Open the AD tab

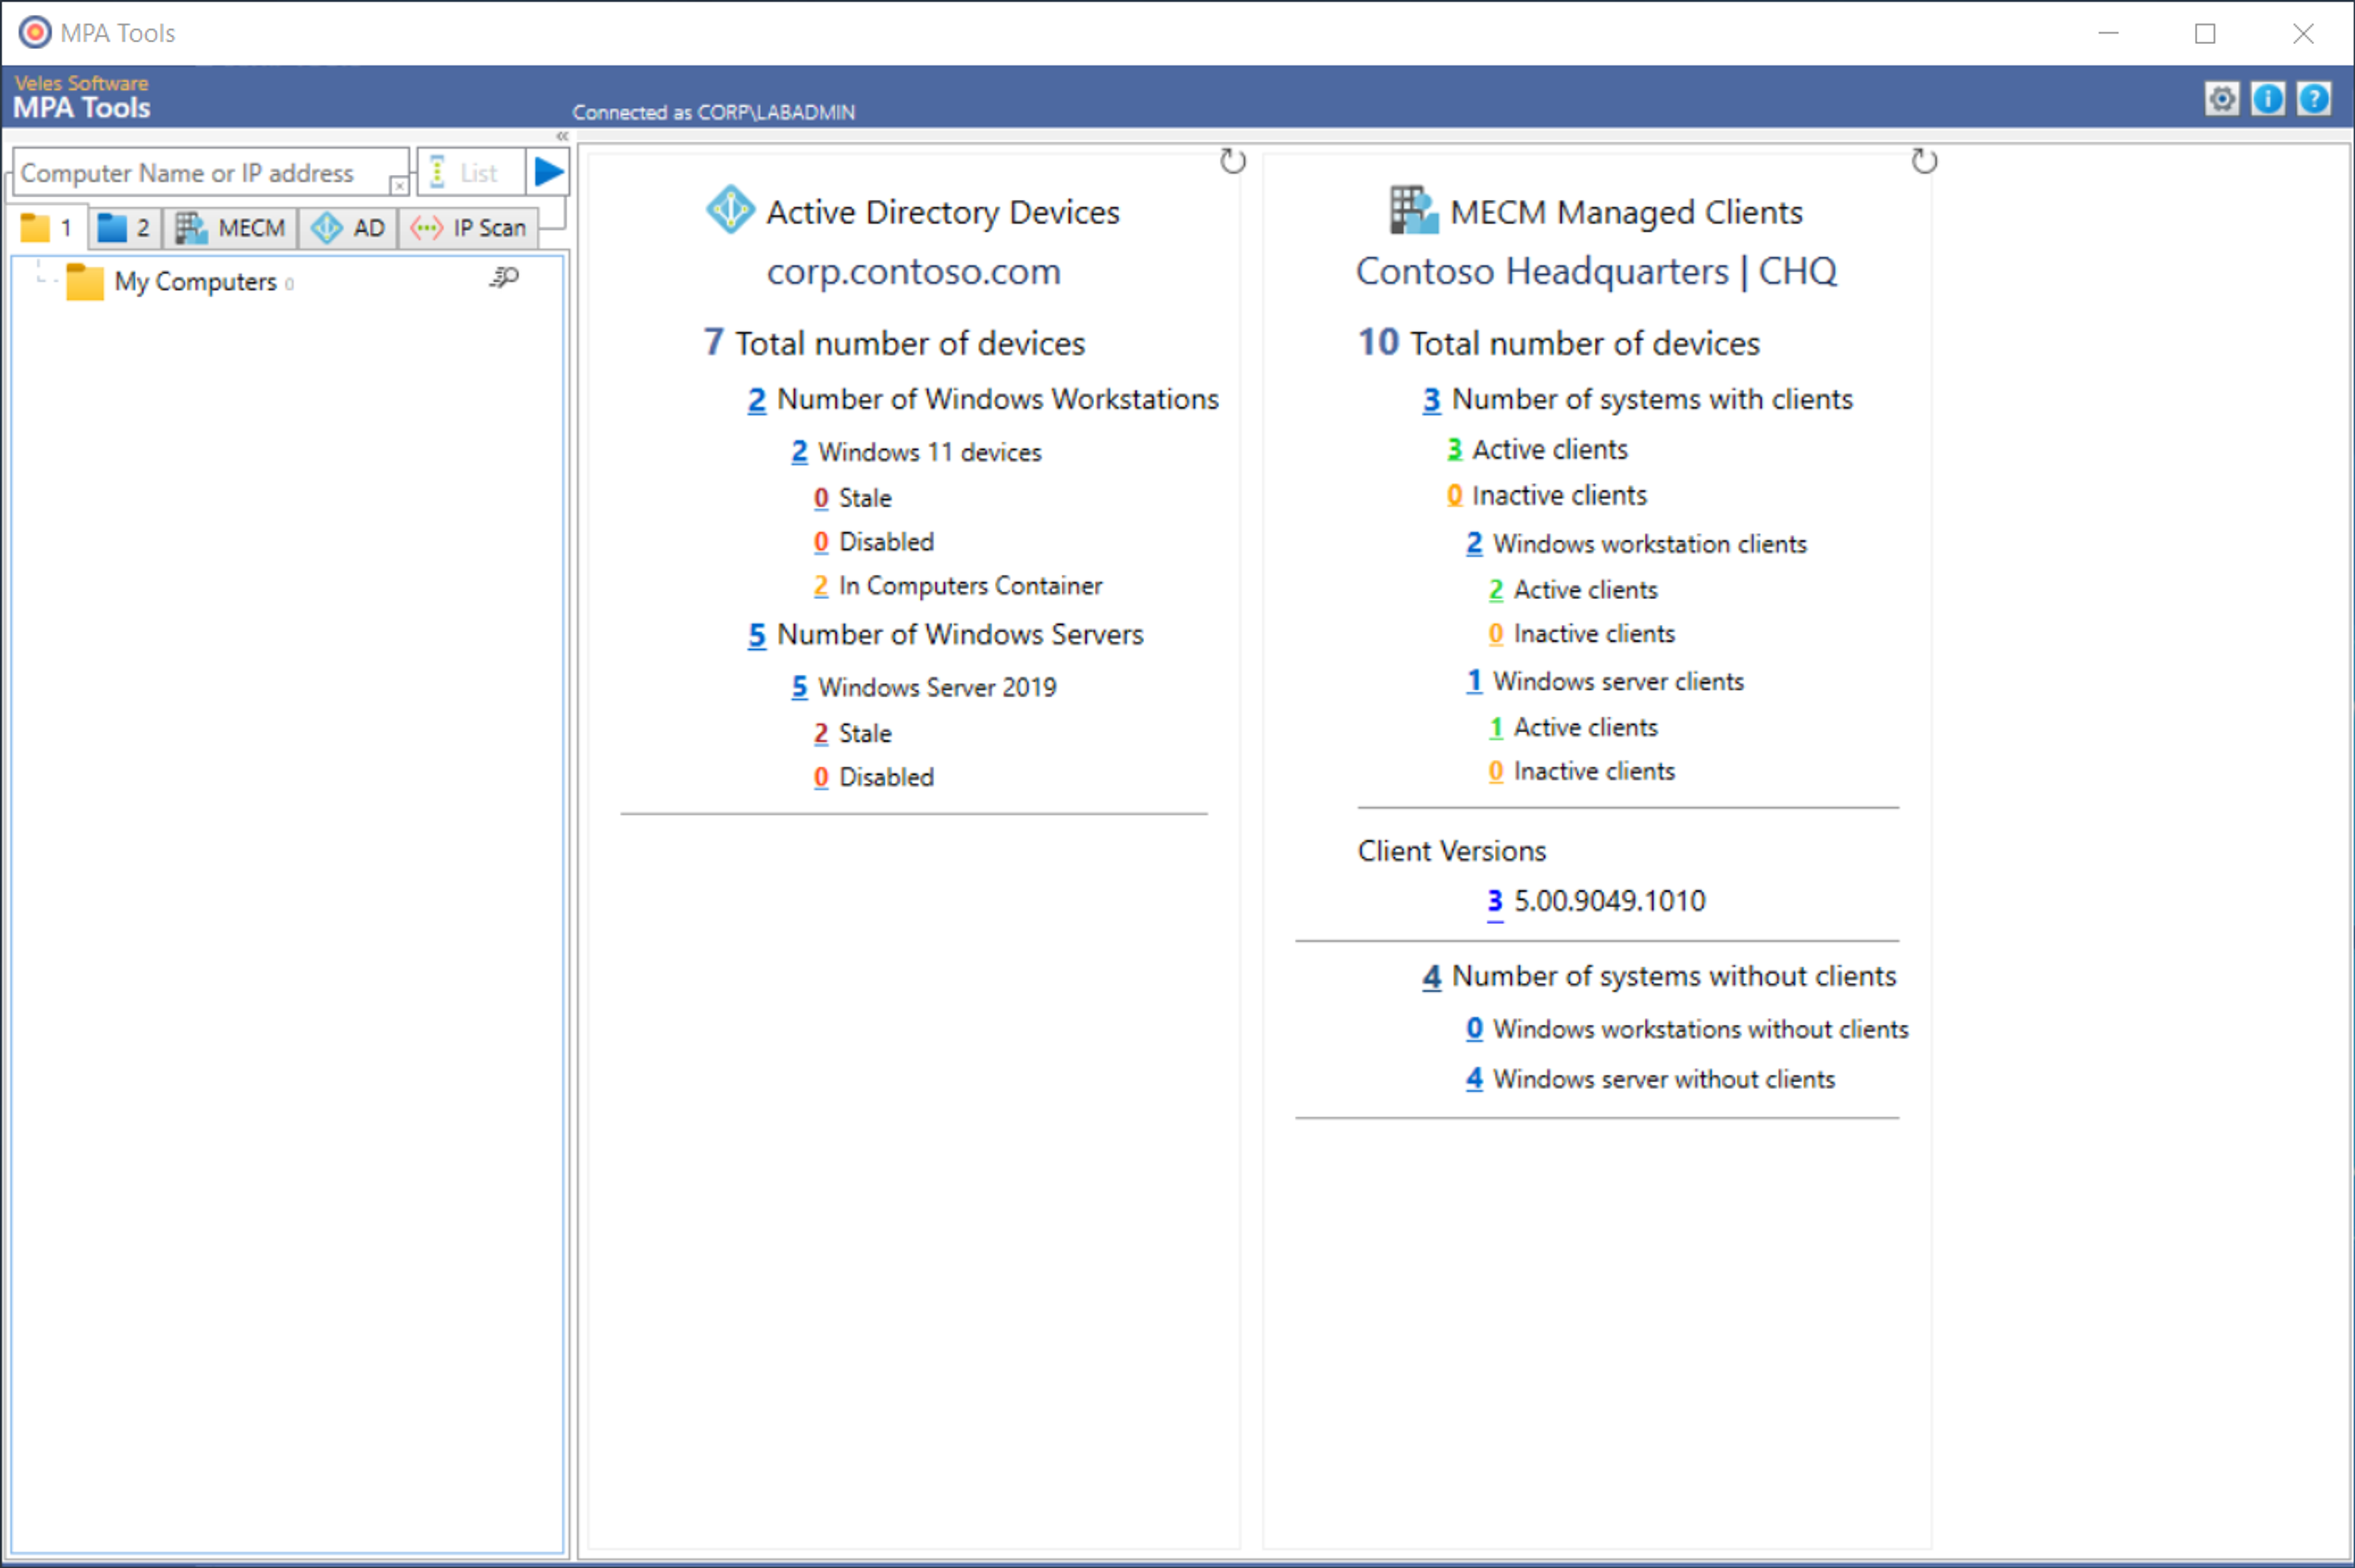(348, 228)
